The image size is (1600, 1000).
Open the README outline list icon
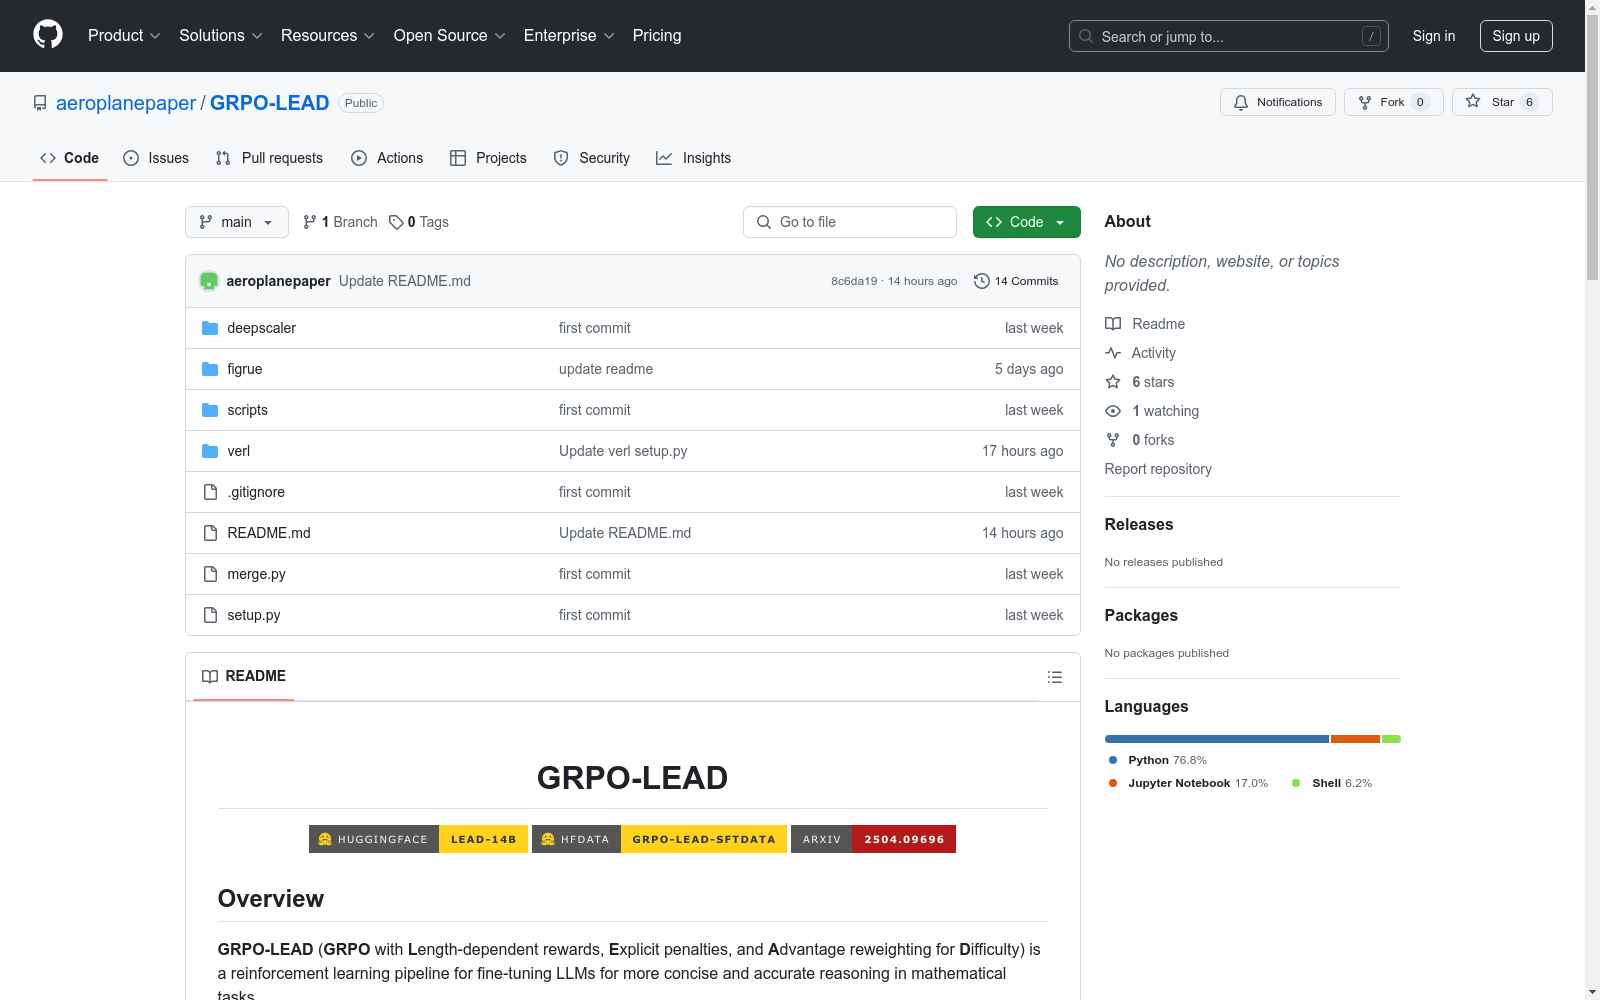1054,677
